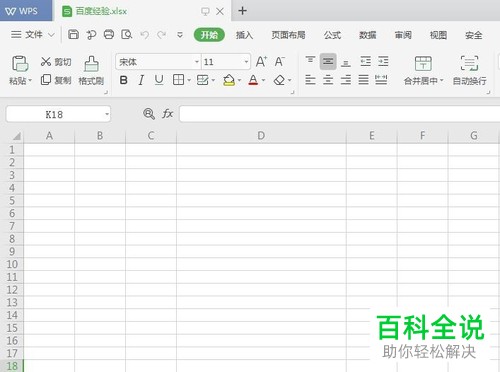500x372 pixels.
Task: Center text horizontally
Action: tap(328, 80)
